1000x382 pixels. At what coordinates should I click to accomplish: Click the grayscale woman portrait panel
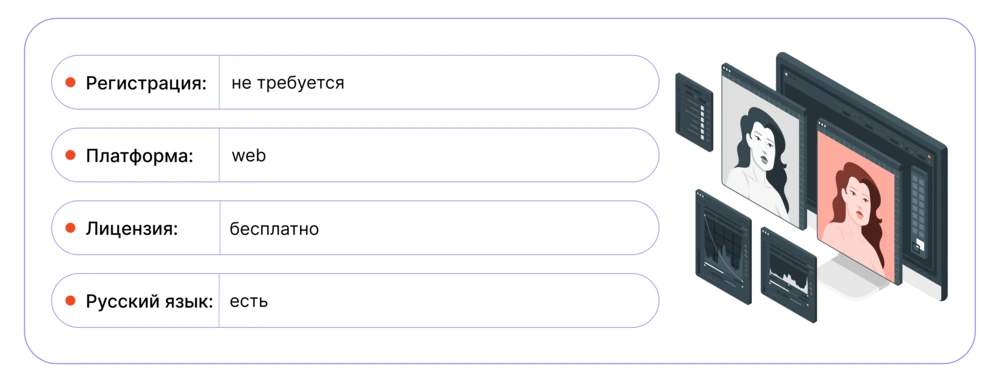(x=763, y=147)
